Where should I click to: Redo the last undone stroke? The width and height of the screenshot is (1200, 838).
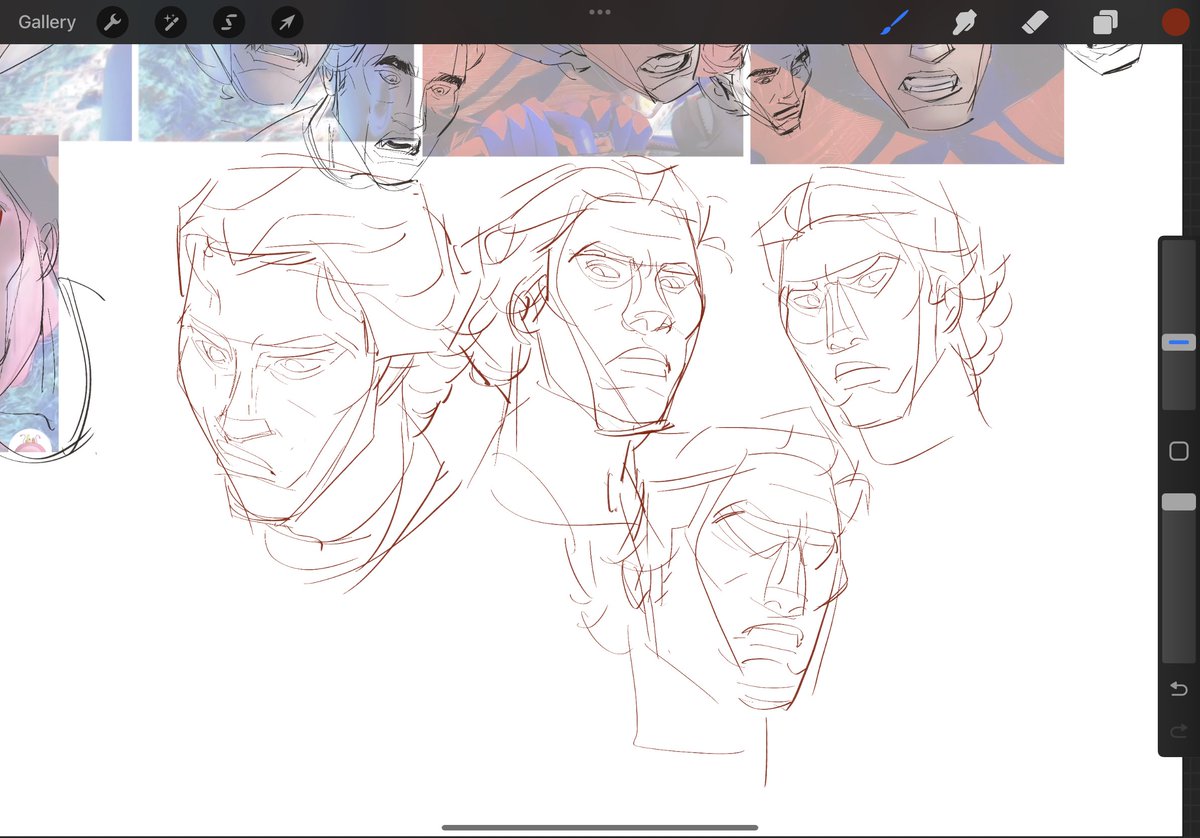click(1179, 732)
